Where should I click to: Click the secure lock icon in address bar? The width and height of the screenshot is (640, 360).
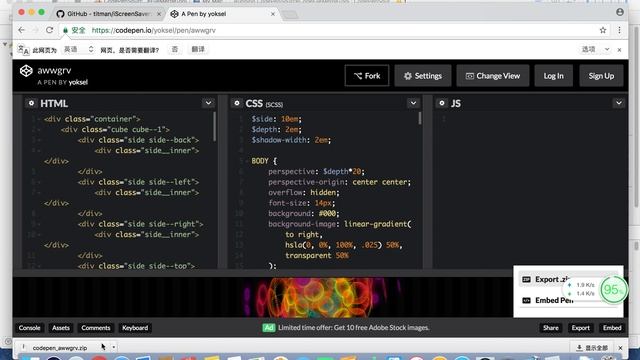click(x=65, y=30)
